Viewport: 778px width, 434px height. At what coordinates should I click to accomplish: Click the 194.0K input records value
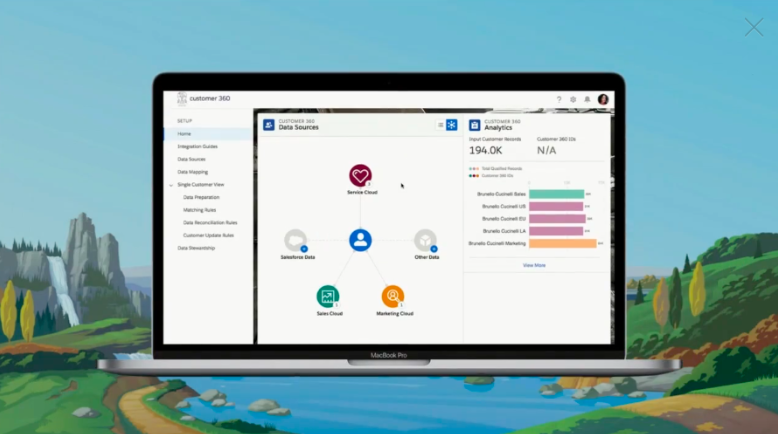(486, 150)
